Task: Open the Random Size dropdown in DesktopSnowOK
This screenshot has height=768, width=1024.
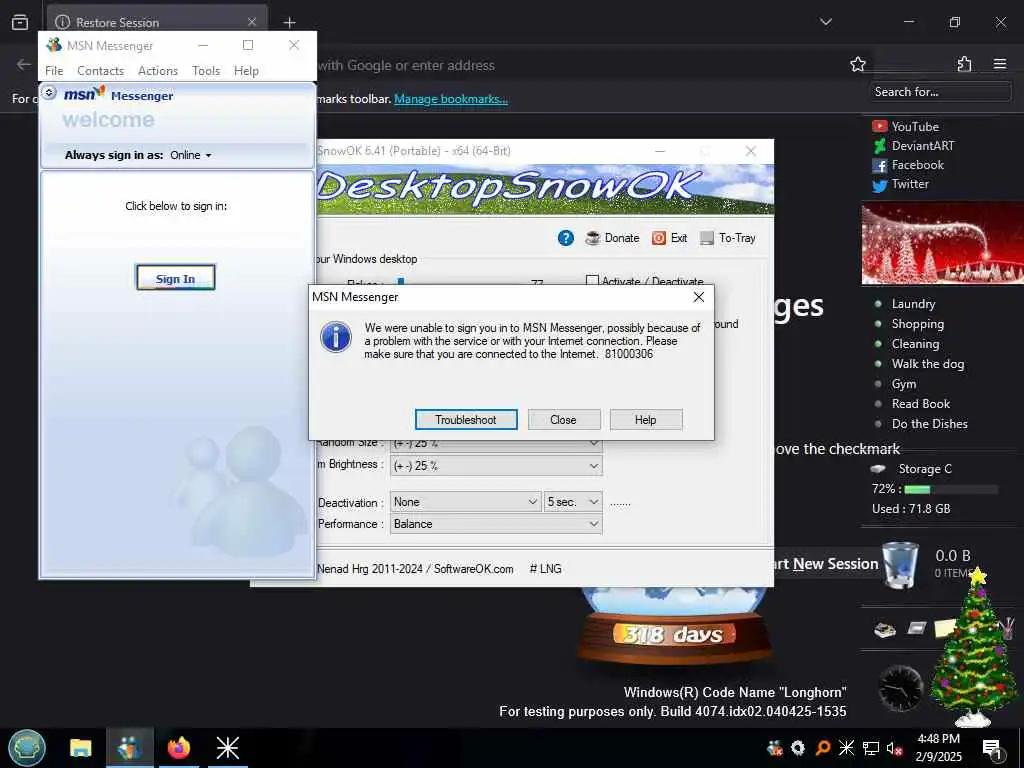Action: point(496,444)
